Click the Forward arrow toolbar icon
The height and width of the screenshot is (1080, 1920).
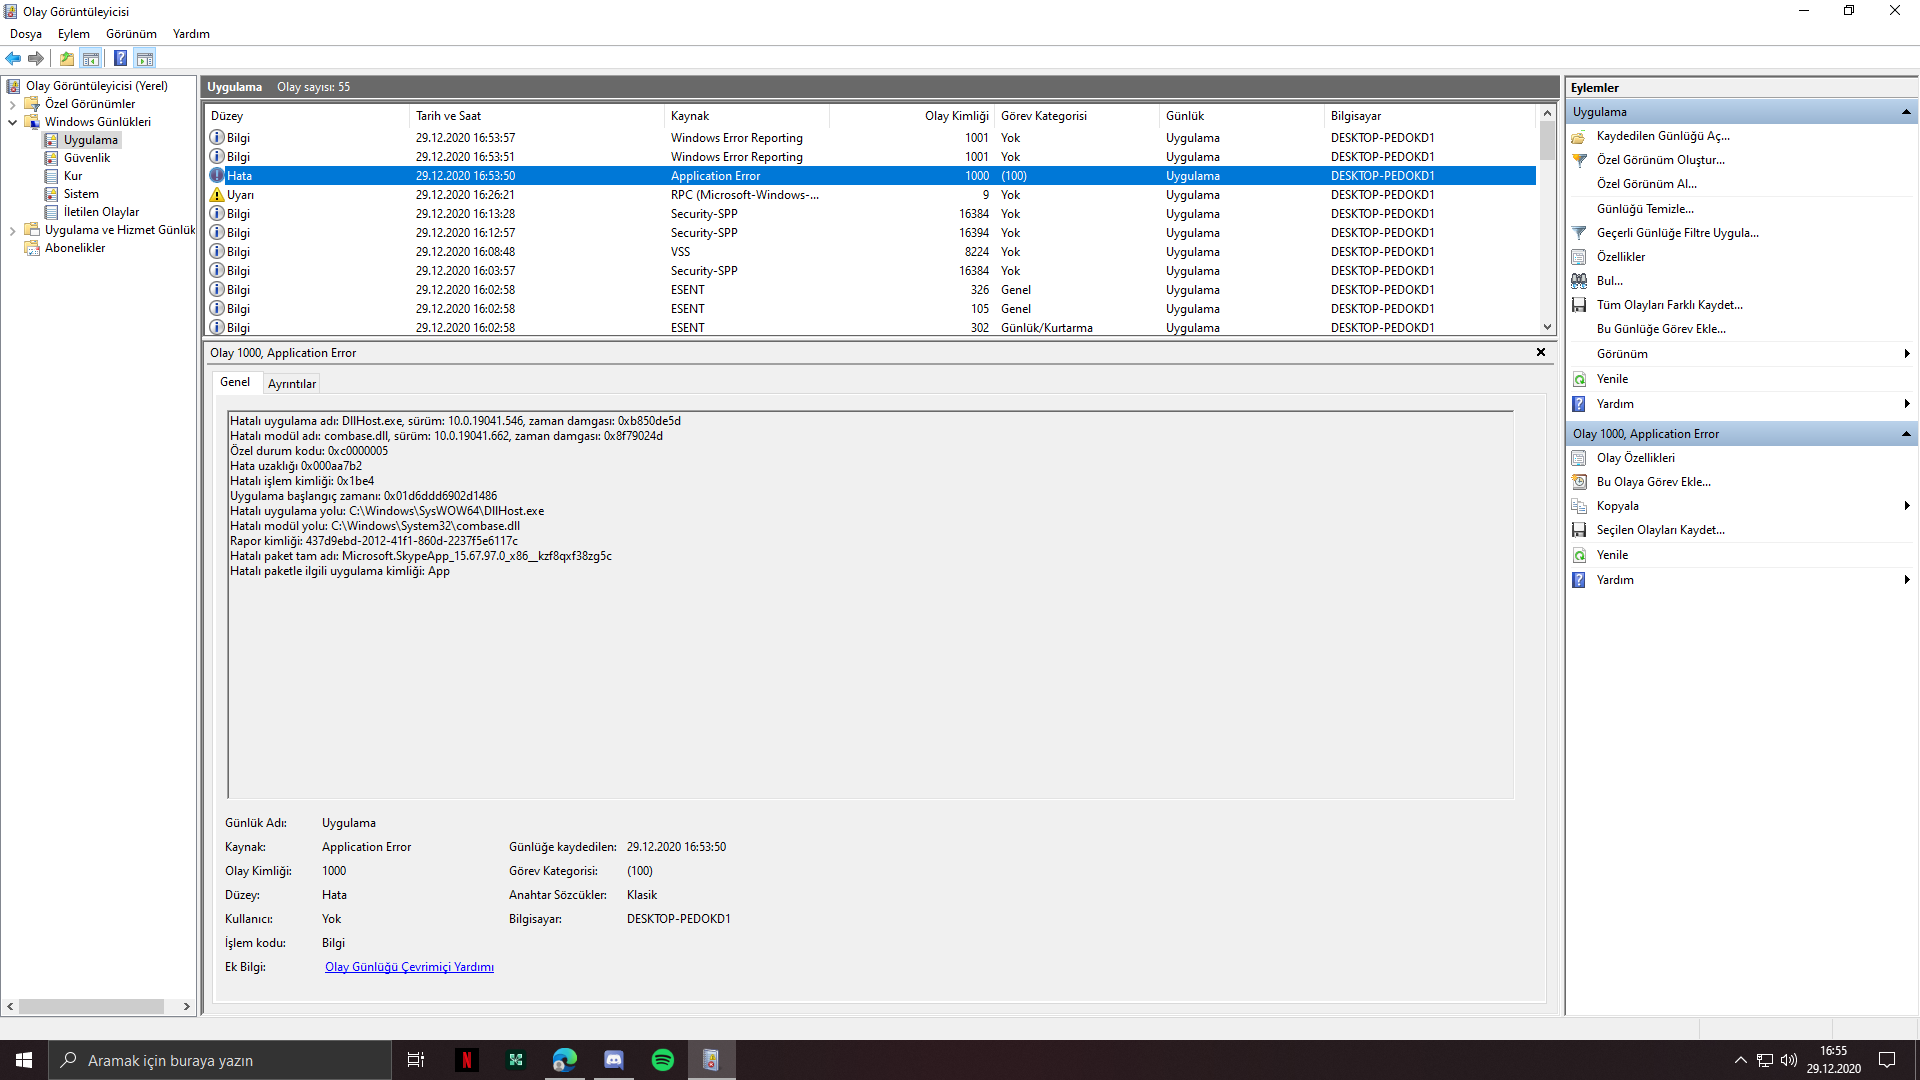pos(36,58)
